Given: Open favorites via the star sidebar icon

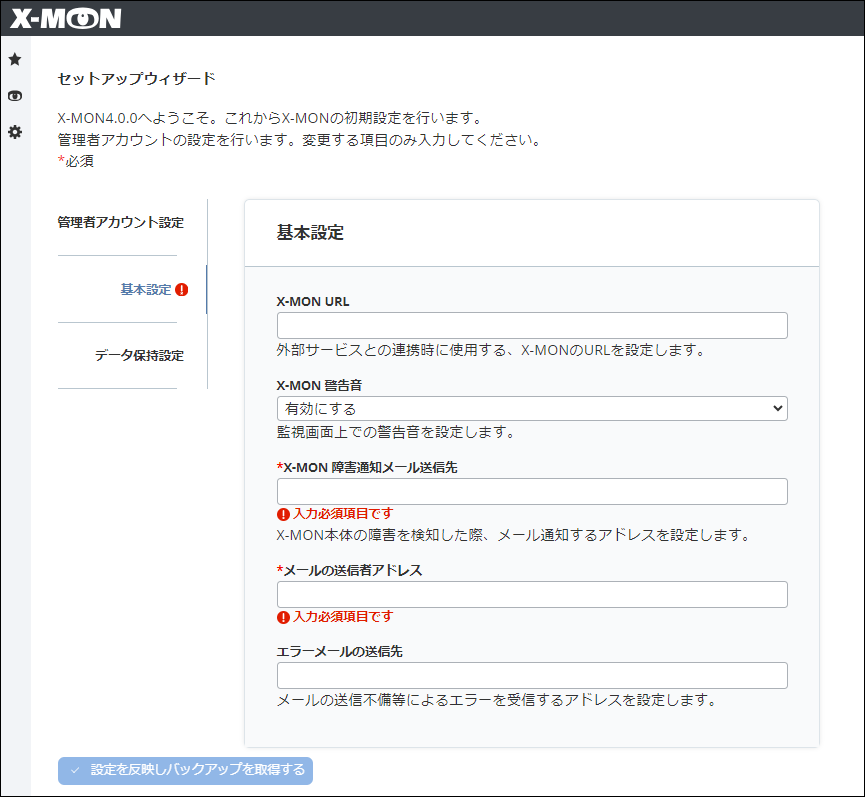Looking at the screenshot, I should pyautogui.click(x=15, y=60).
